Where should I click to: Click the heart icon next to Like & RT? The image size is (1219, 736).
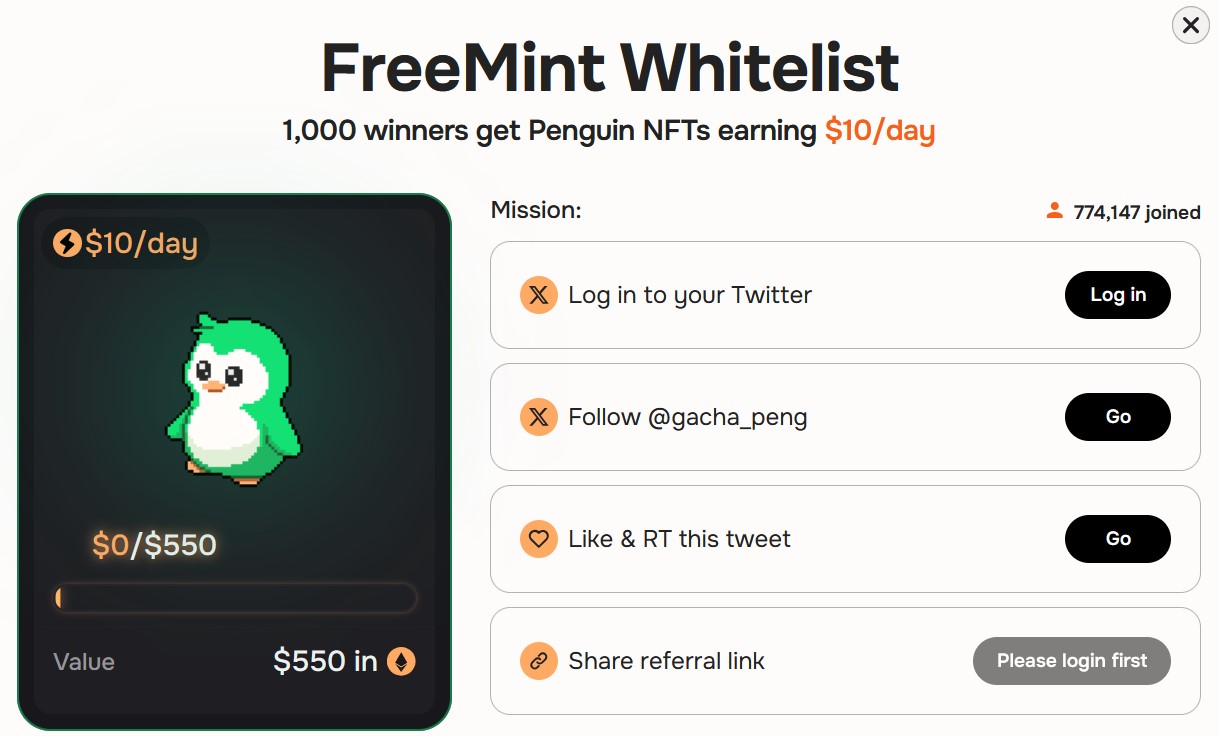tap(539, 539)
